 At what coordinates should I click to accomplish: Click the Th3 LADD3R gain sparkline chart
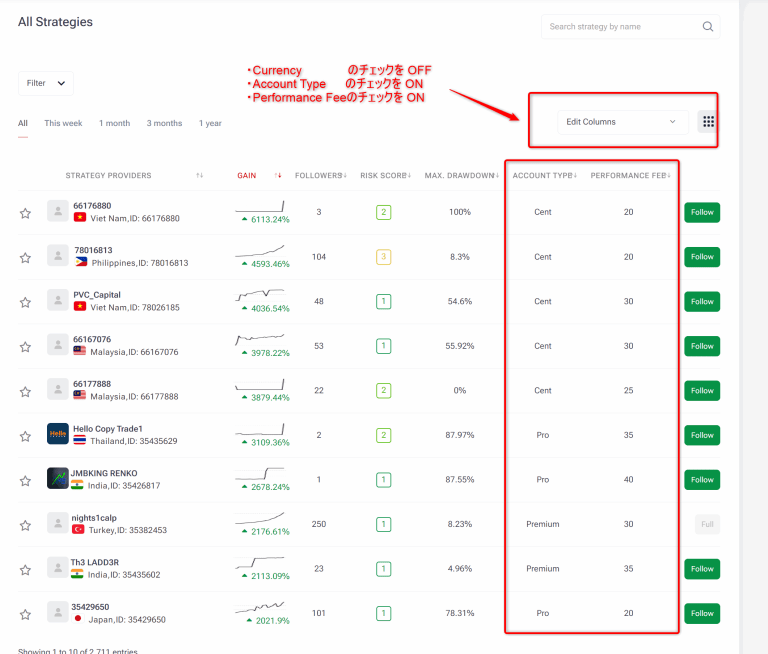pyautogui.click(x=260, y=563)
